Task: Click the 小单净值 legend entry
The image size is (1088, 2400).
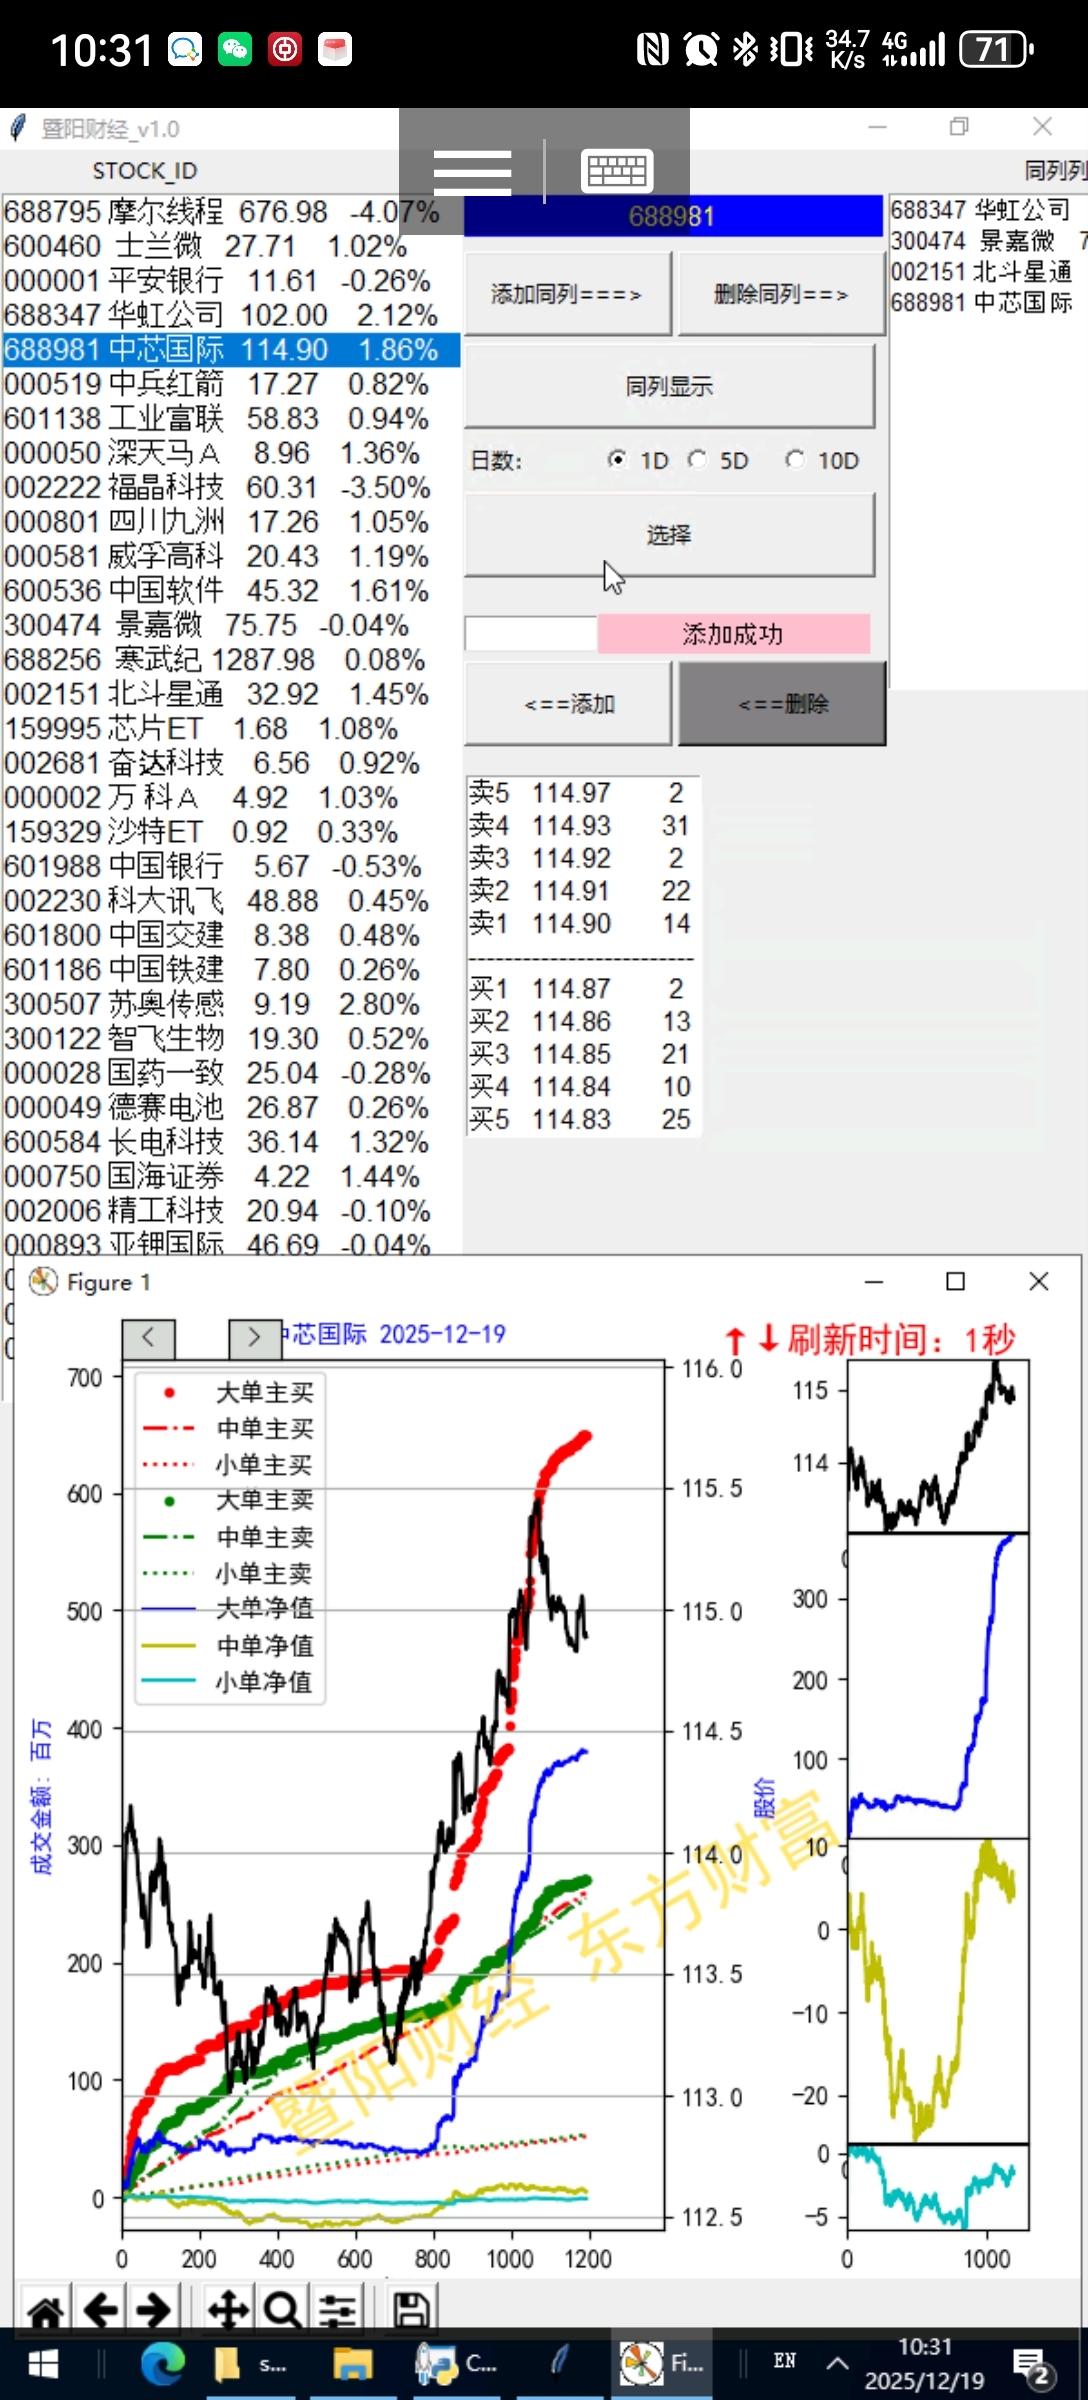Action: (229, 1682)
